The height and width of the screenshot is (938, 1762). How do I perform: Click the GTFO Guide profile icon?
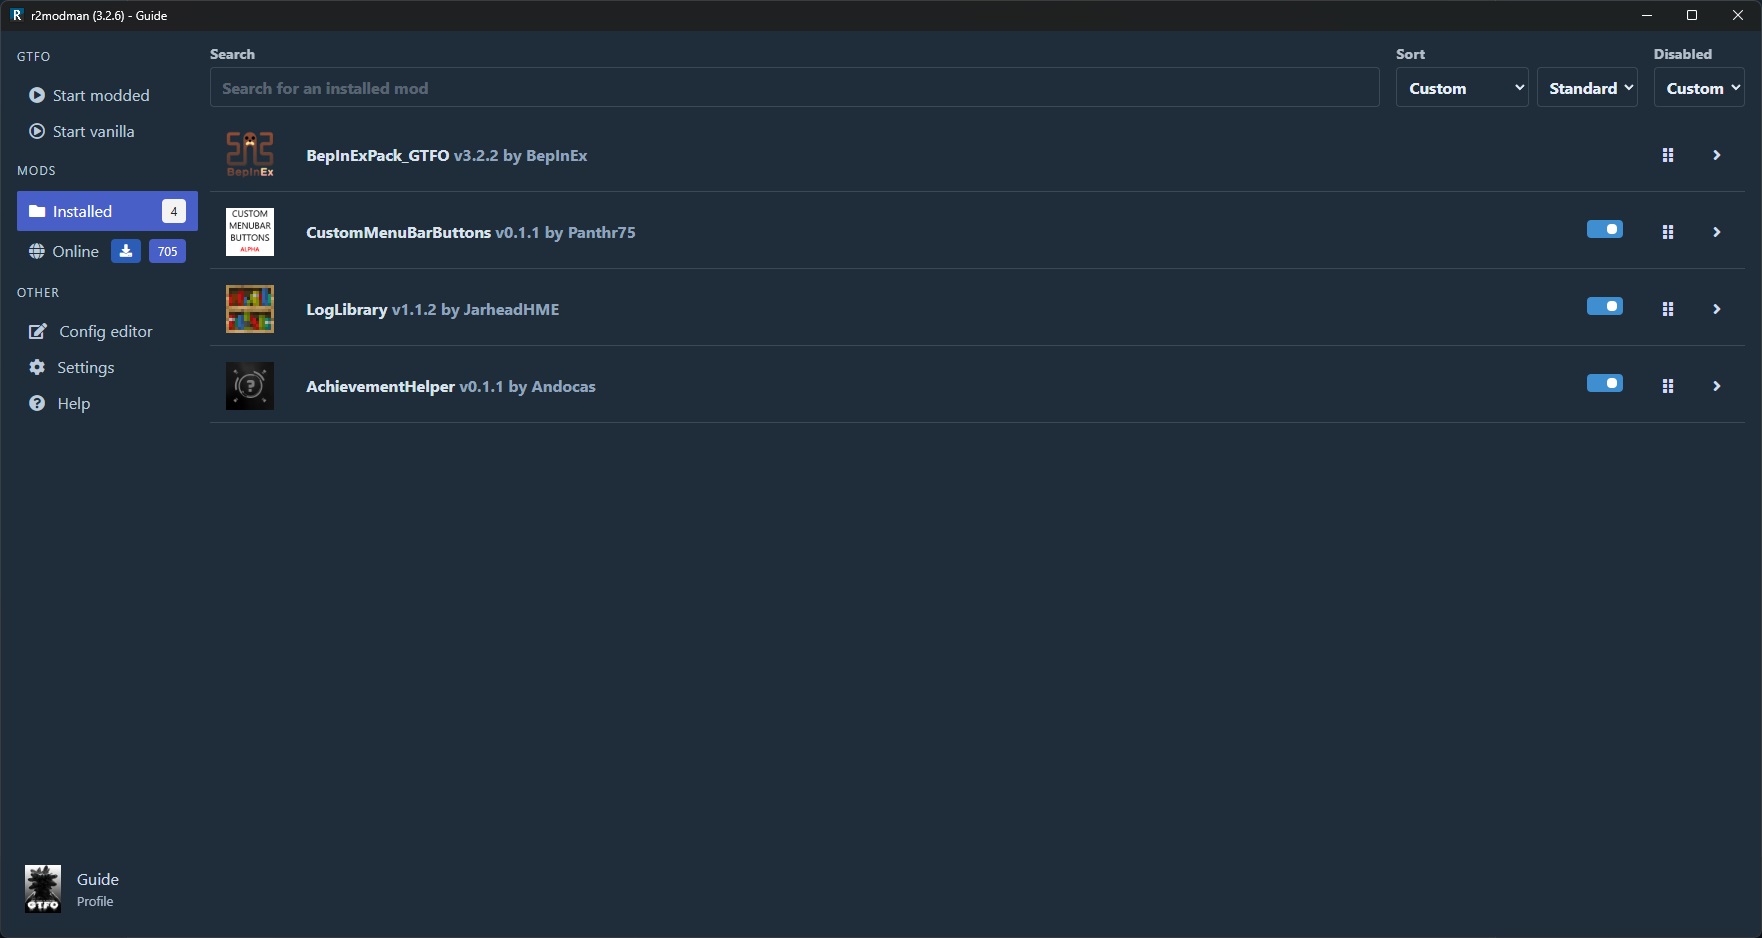coord(43,889)
